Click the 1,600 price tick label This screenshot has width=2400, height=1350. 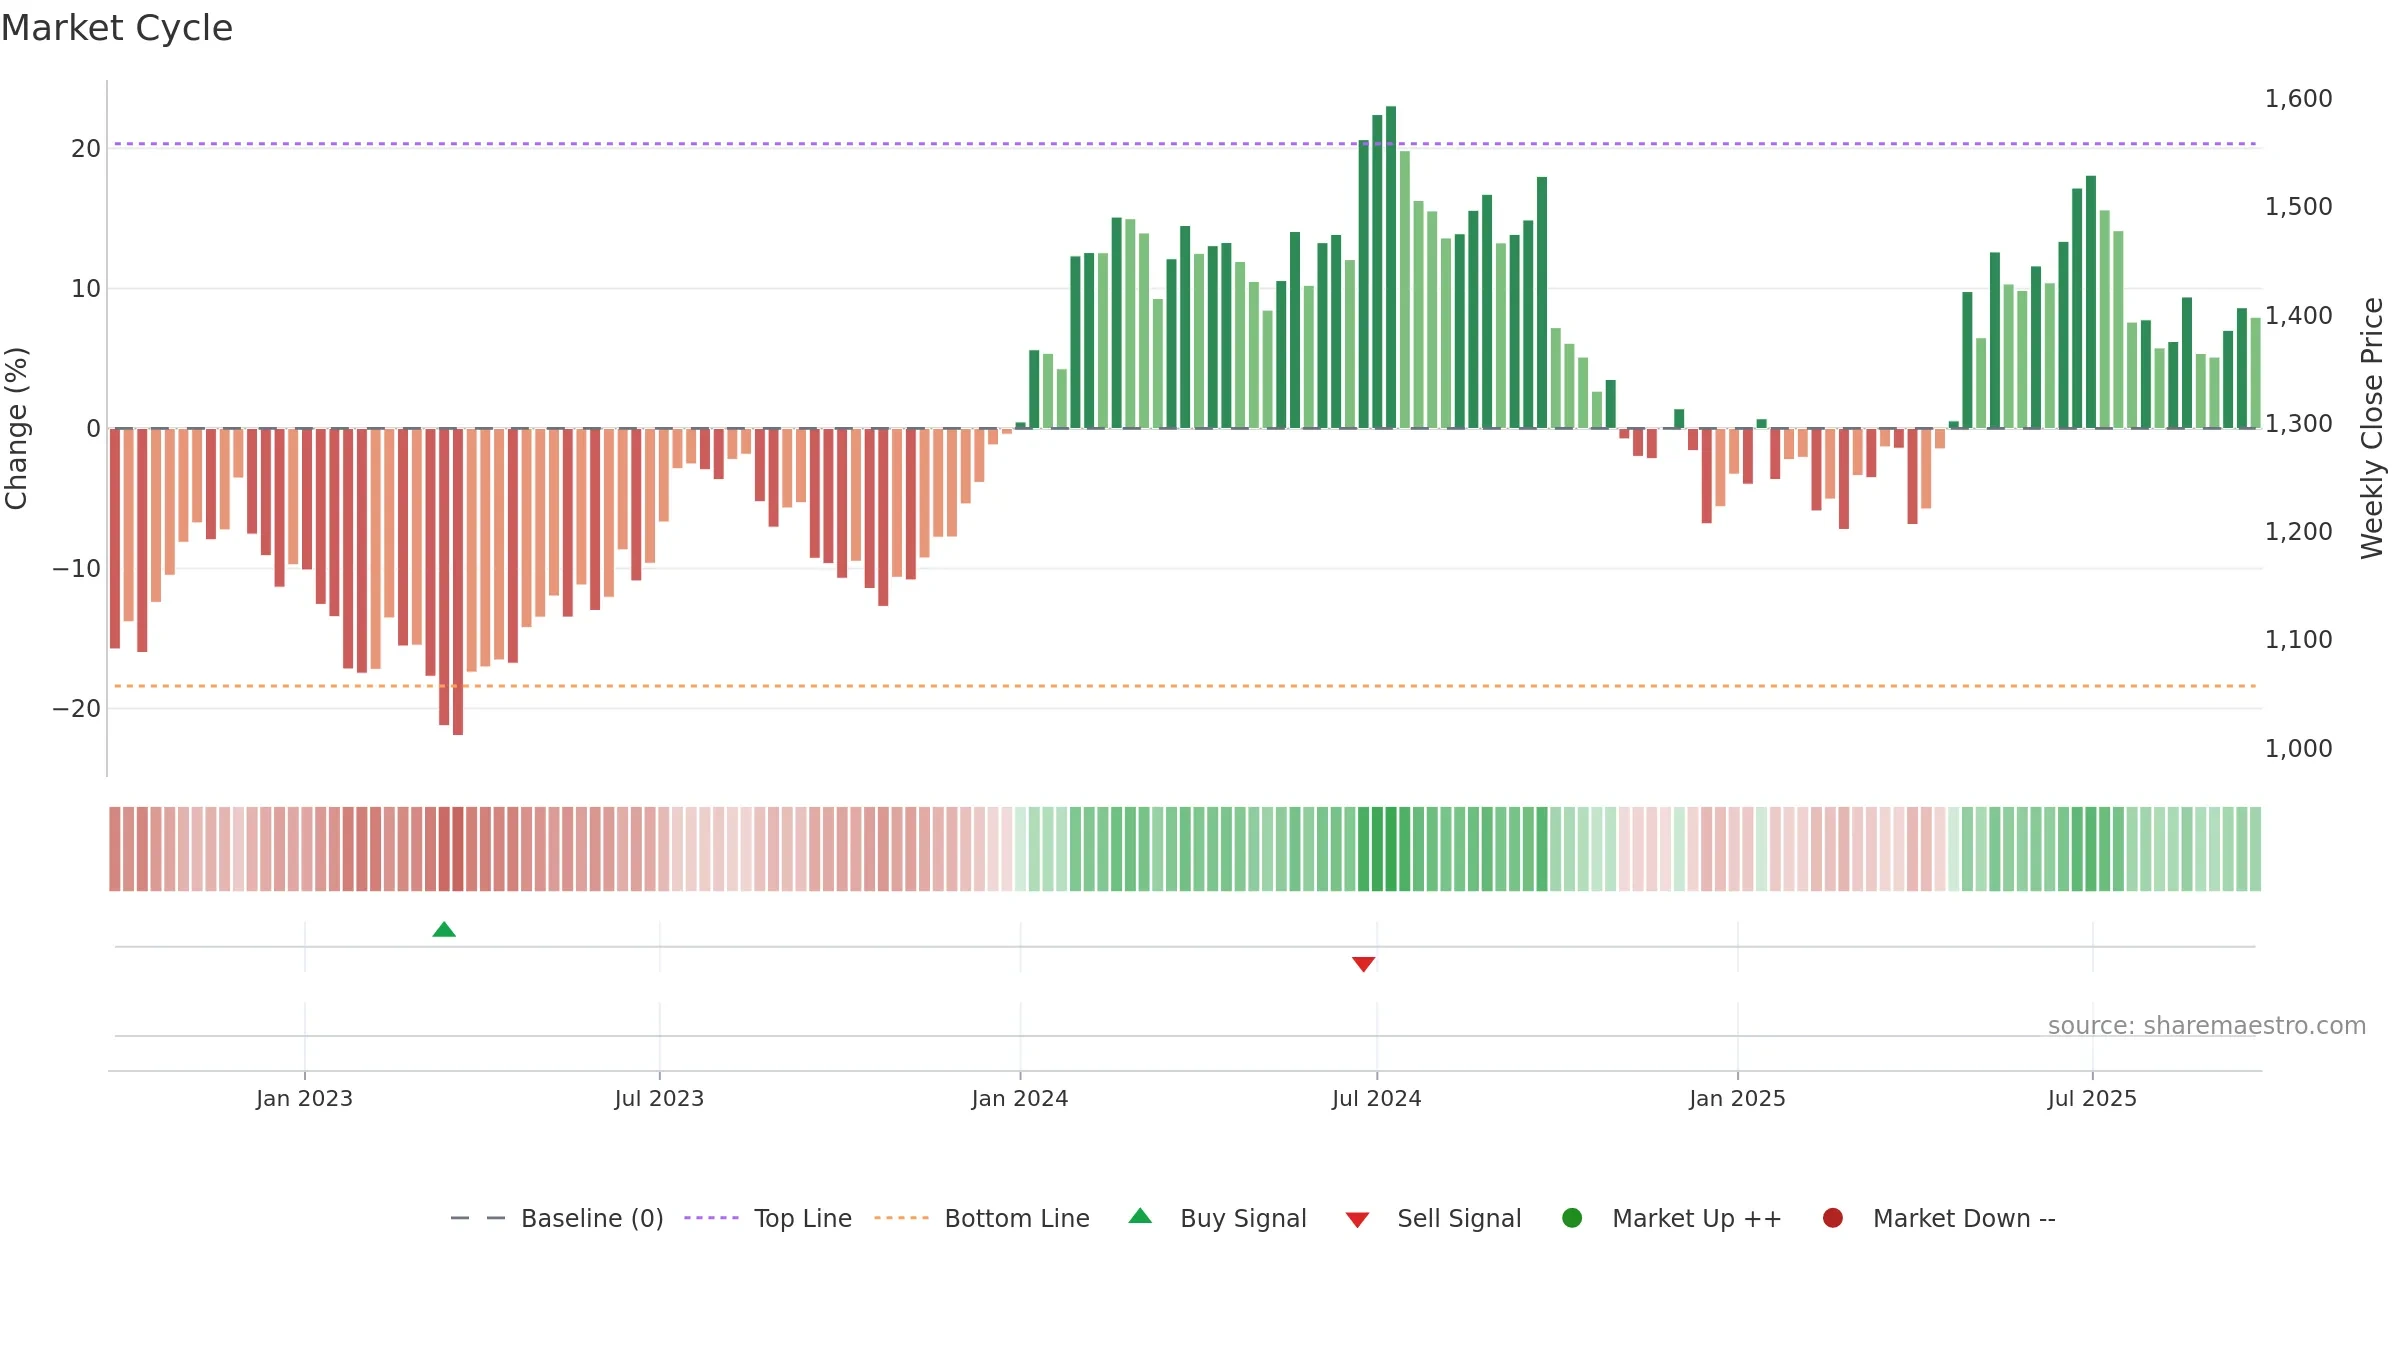(2298, 99)
